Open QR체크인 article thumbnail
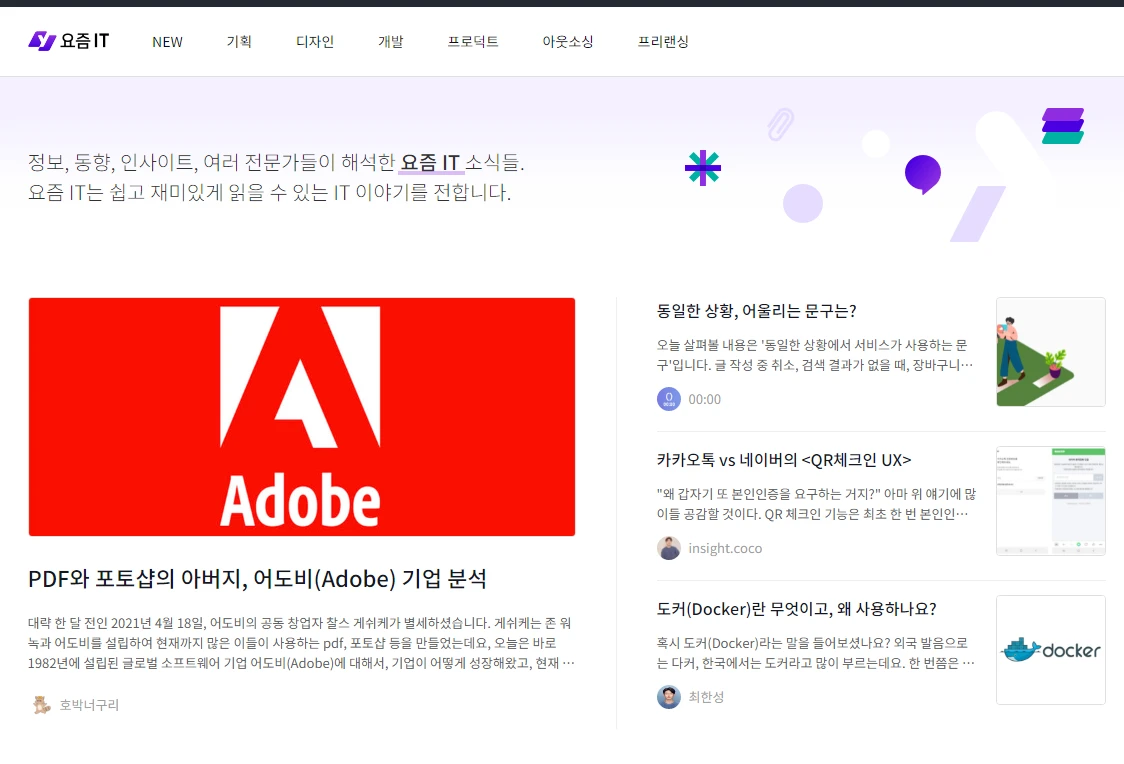The image size is (1124, 764). pyautogui.click(x=1051, y=501)
